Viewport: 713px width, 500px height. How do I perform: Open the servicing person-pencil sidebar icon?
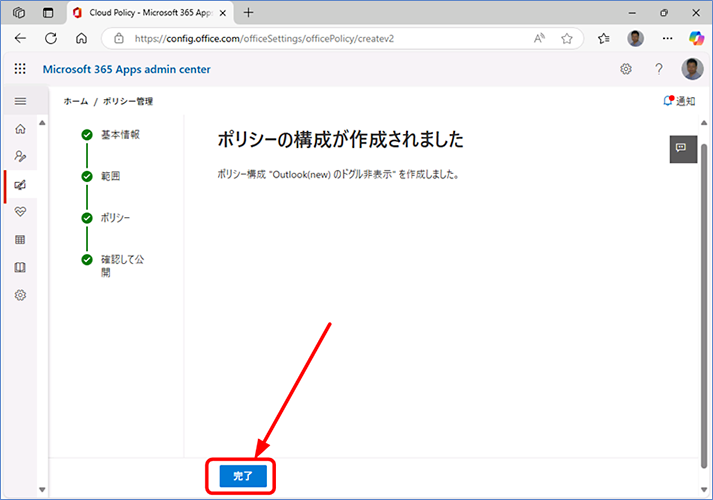[x=20, y=156]
